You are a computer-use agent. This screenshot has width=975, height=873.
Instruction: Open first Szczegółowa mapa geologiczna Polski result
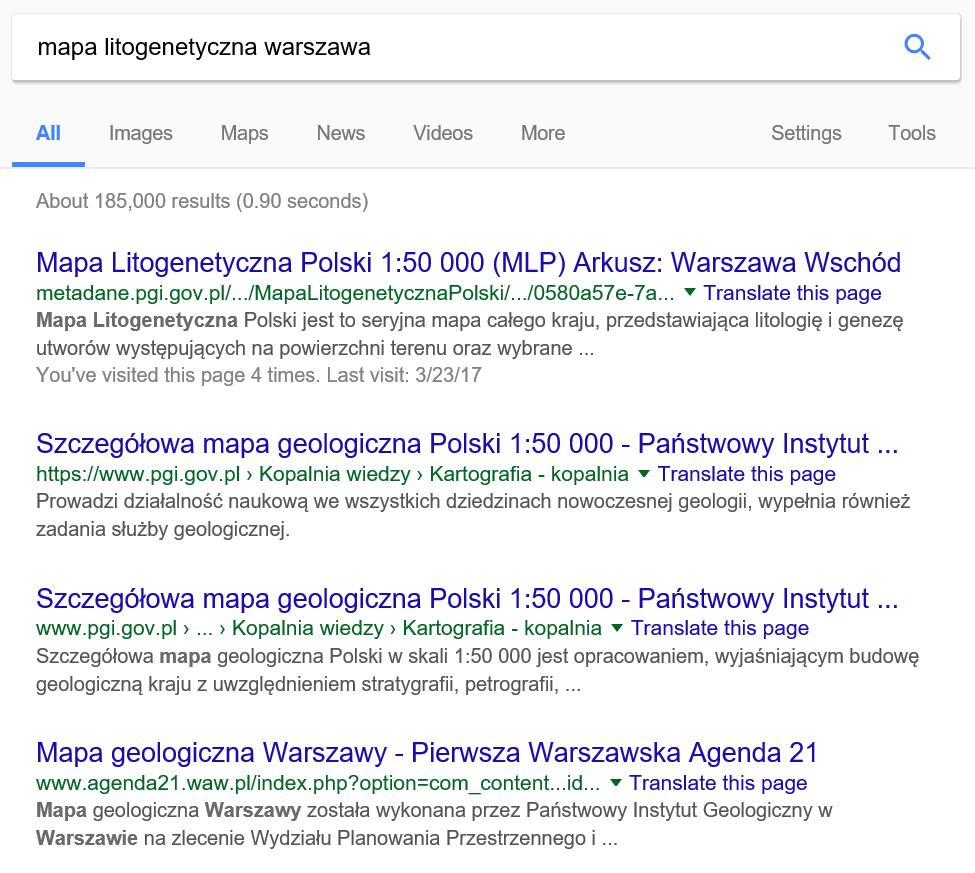tap(467, 444)
